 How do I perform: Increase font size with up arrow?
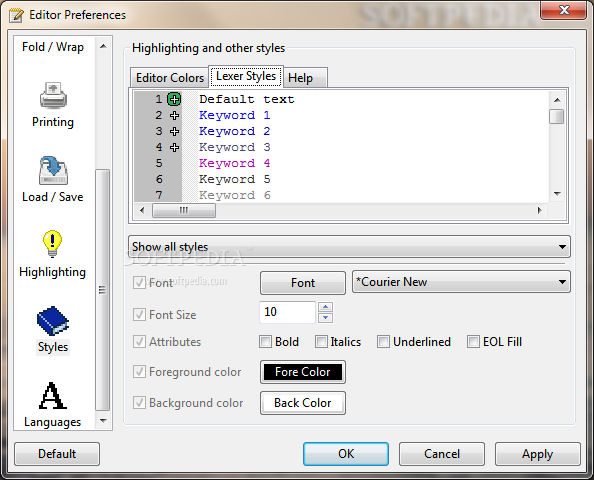click(x=325, y=307)
